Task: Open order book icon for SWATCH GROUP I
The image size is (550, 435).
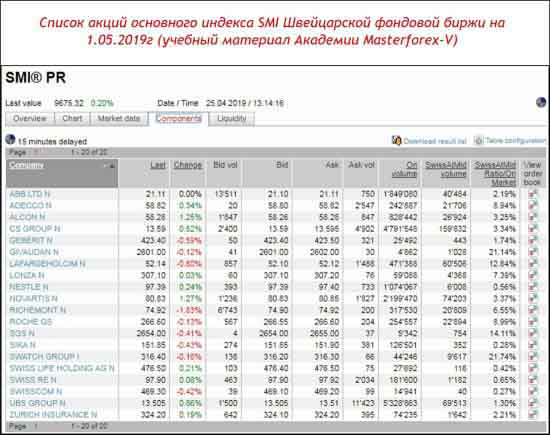Action: 533,356
